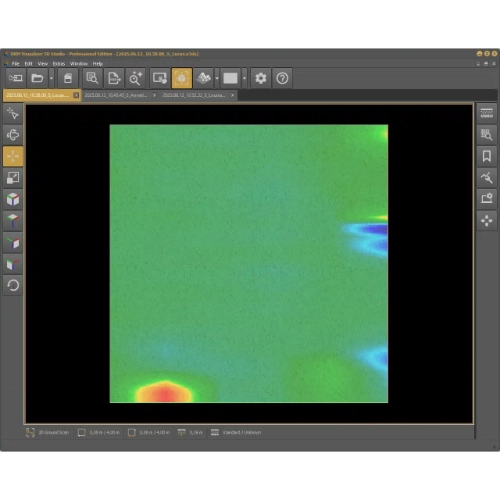Click the help question mark button

point(282,78)
